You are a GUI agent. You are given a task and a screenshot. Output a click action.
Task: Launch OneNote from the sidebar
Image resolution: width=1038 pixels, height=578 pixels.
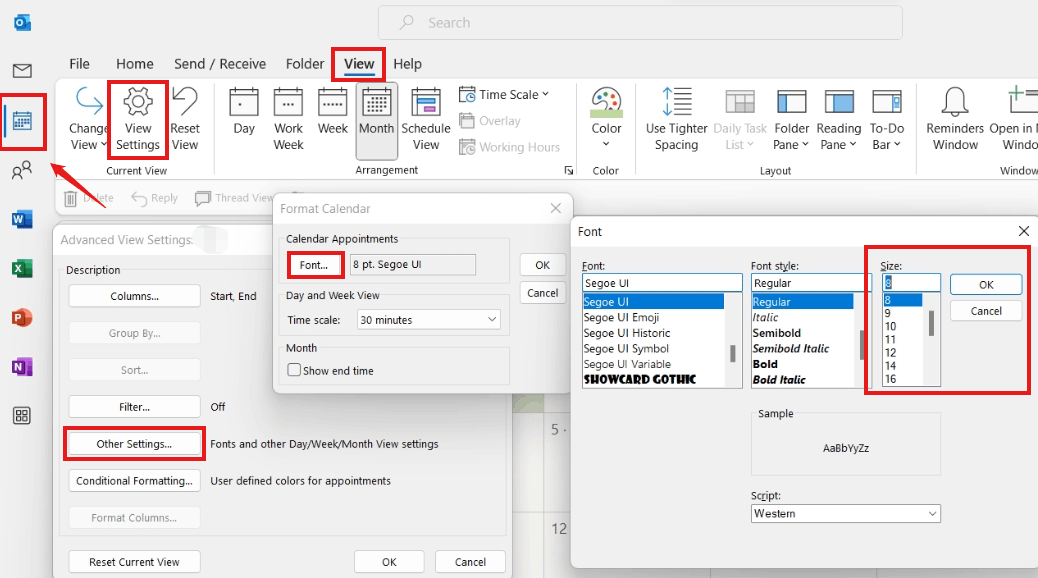tap(22, 367)
